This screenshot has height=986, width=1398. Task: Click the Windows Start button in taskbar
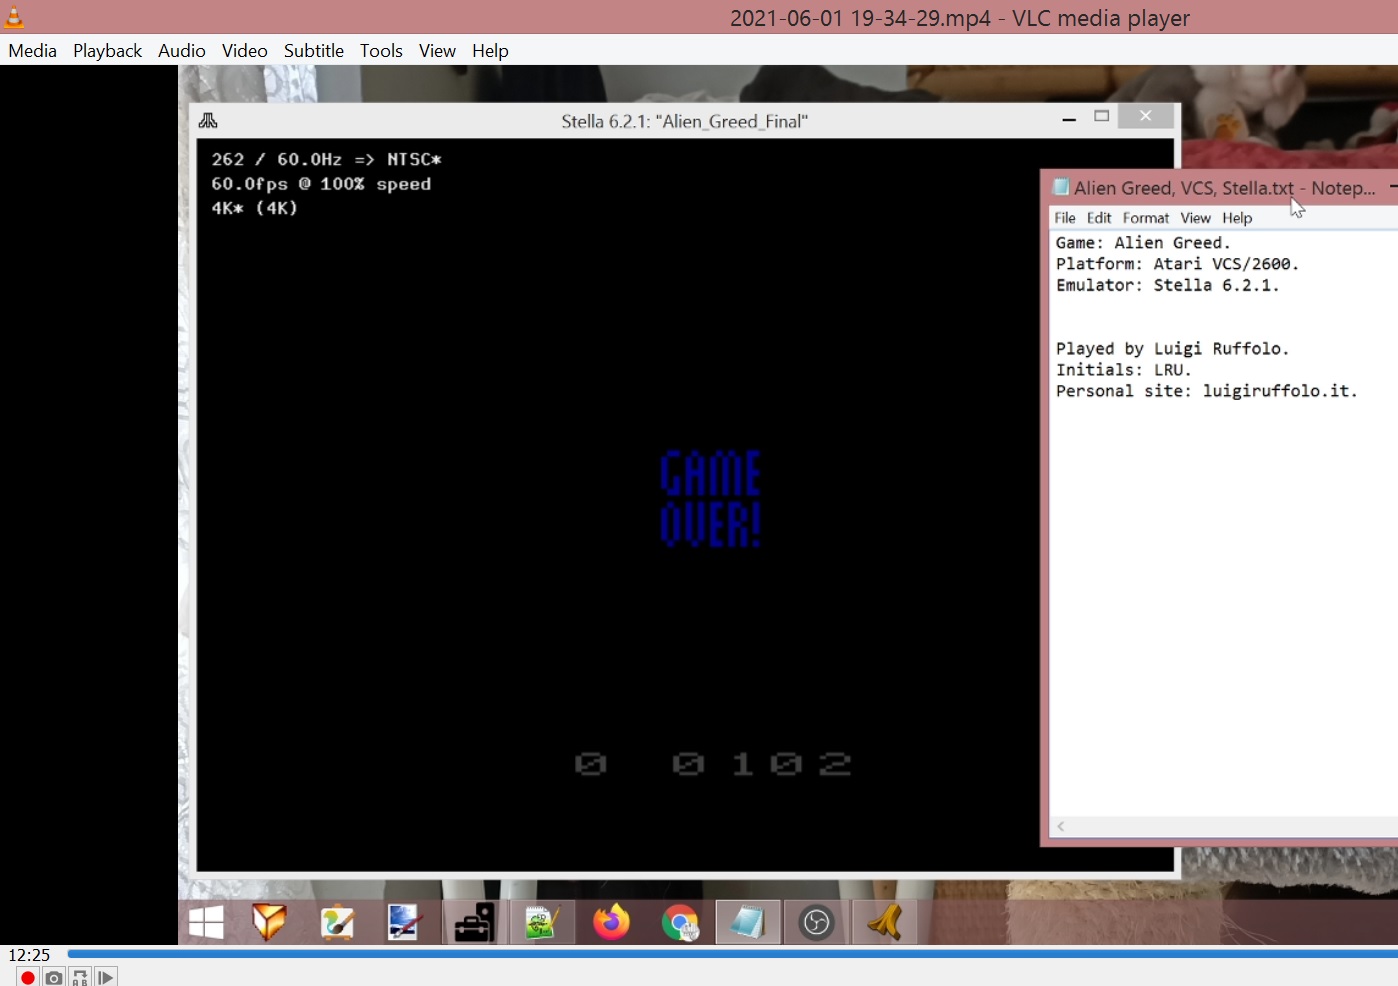tap(206, 922)
